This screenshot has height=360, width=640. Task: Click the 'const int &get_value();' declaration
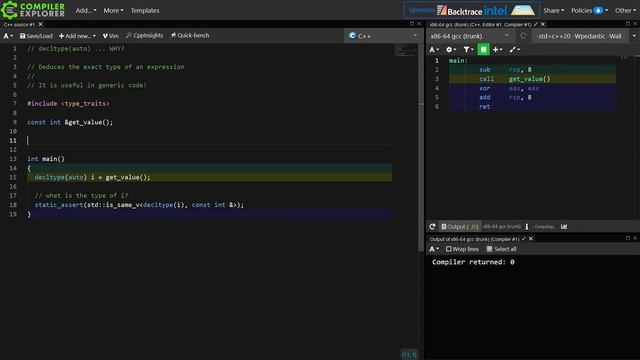70,122
